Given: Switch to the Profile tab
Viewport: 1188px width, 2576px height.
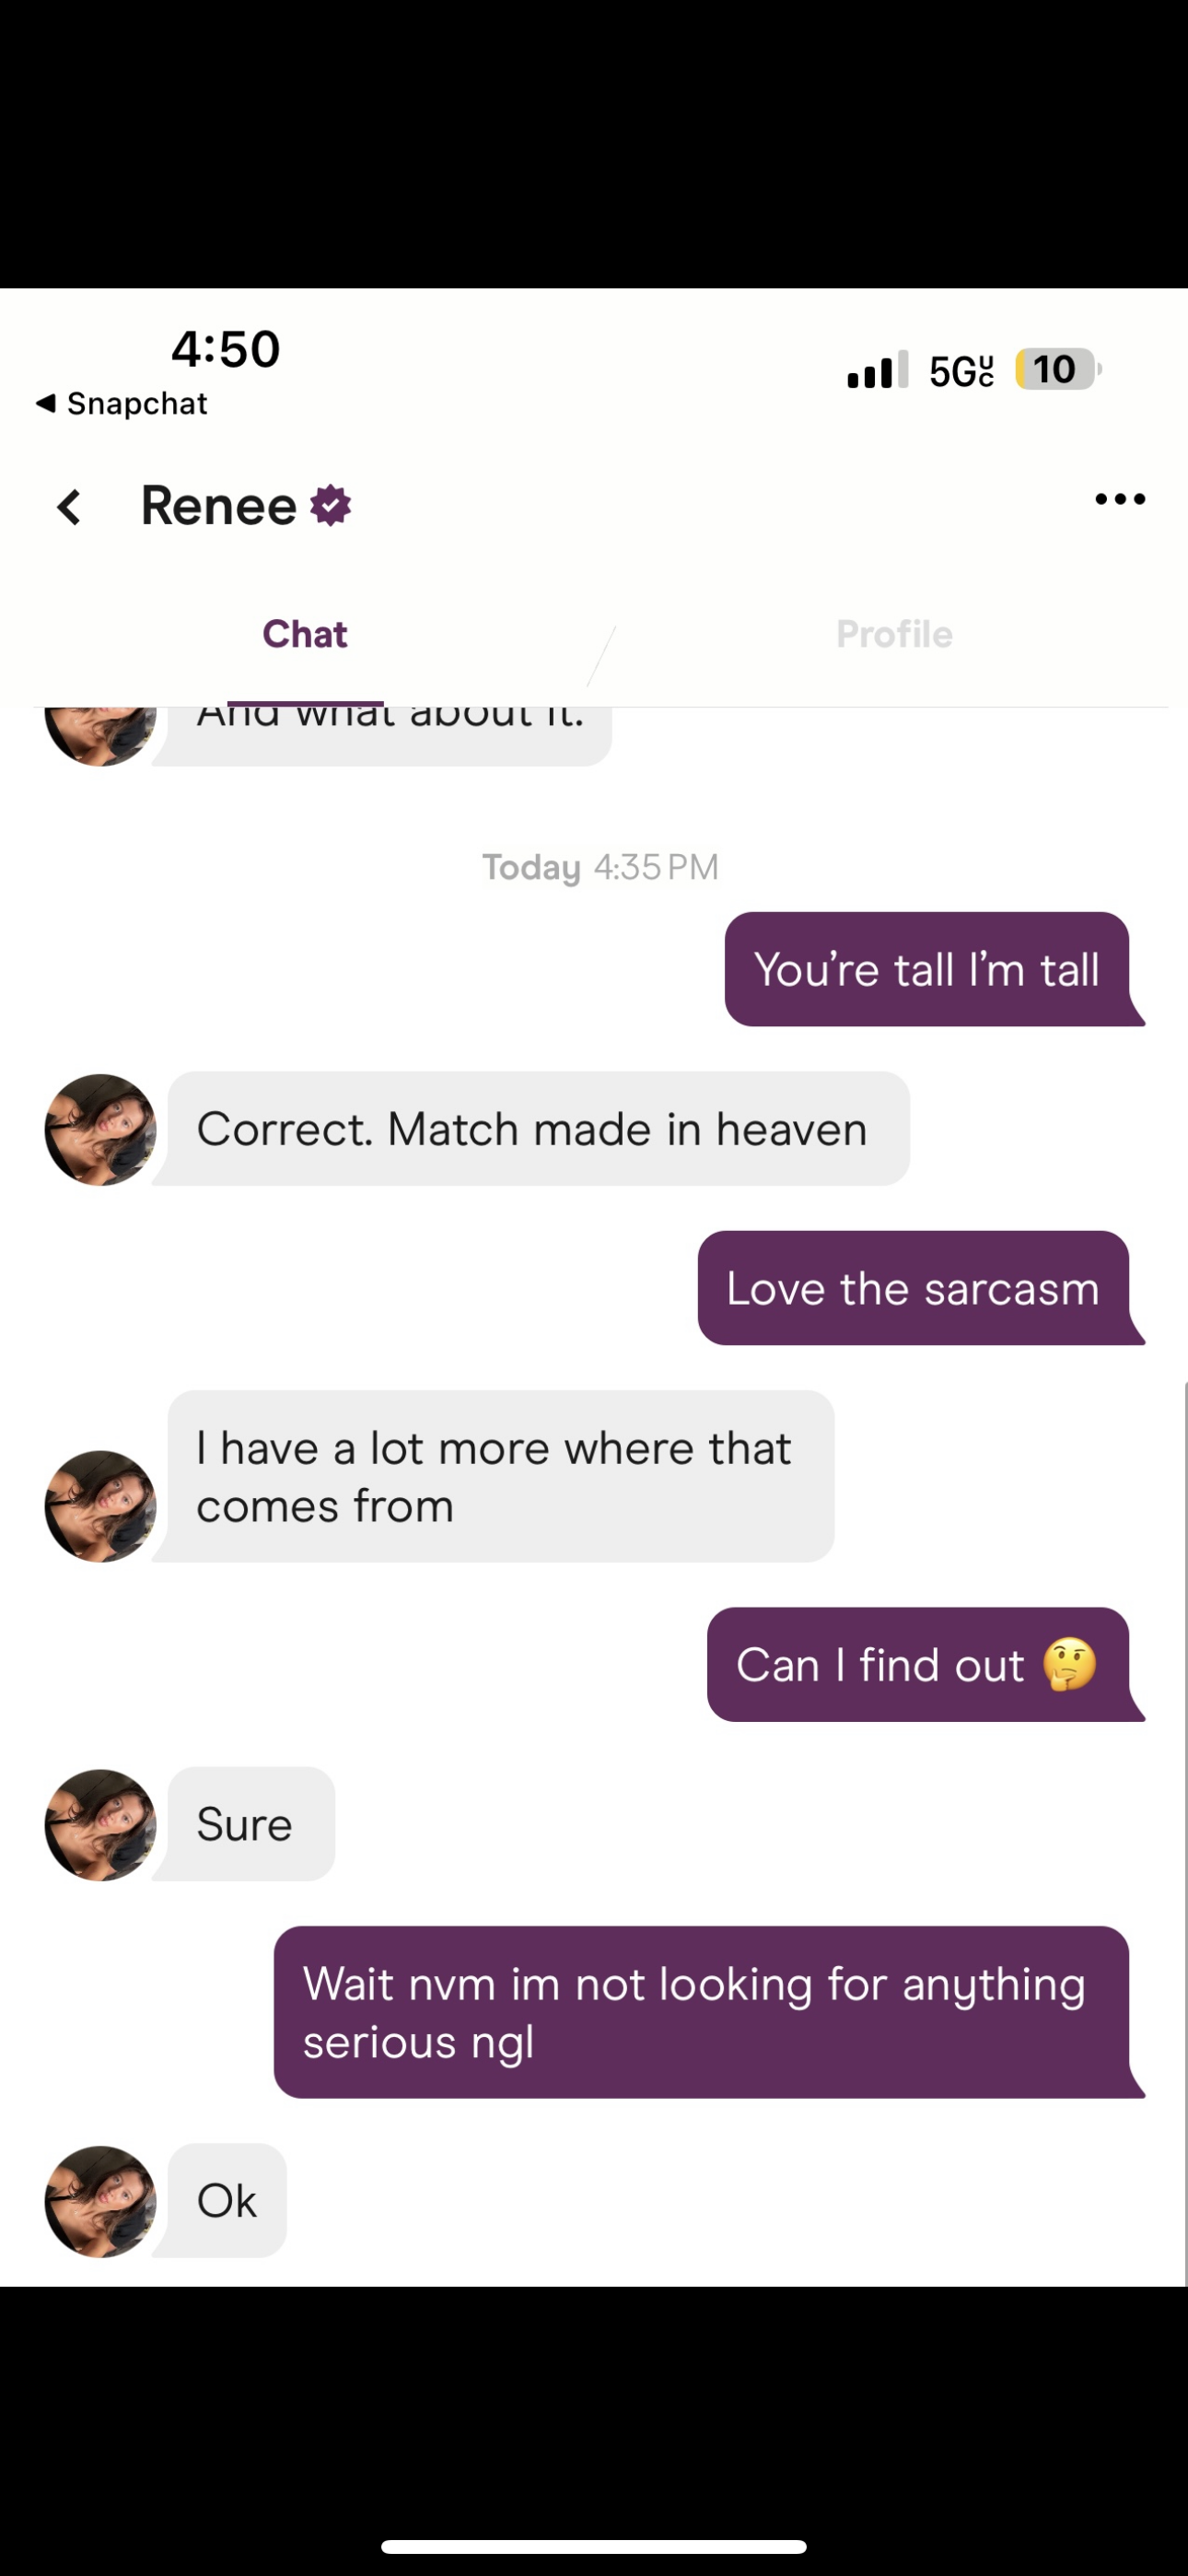Looking at the screenshot, I should point(894,634).
